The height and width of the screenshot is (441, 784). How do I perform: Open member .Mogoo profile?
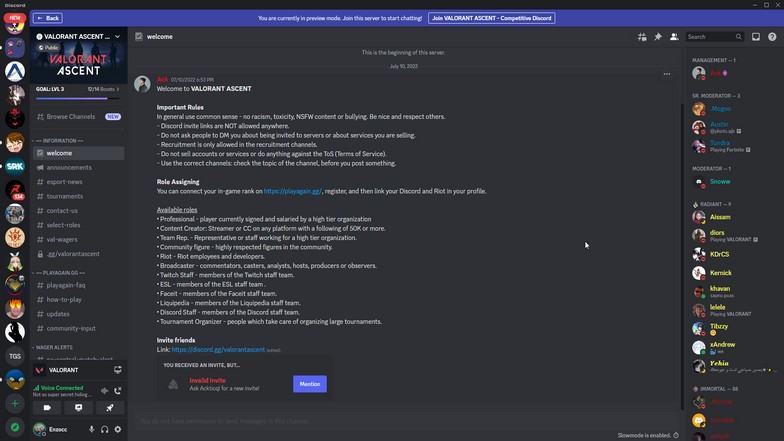tap(731, 108)
